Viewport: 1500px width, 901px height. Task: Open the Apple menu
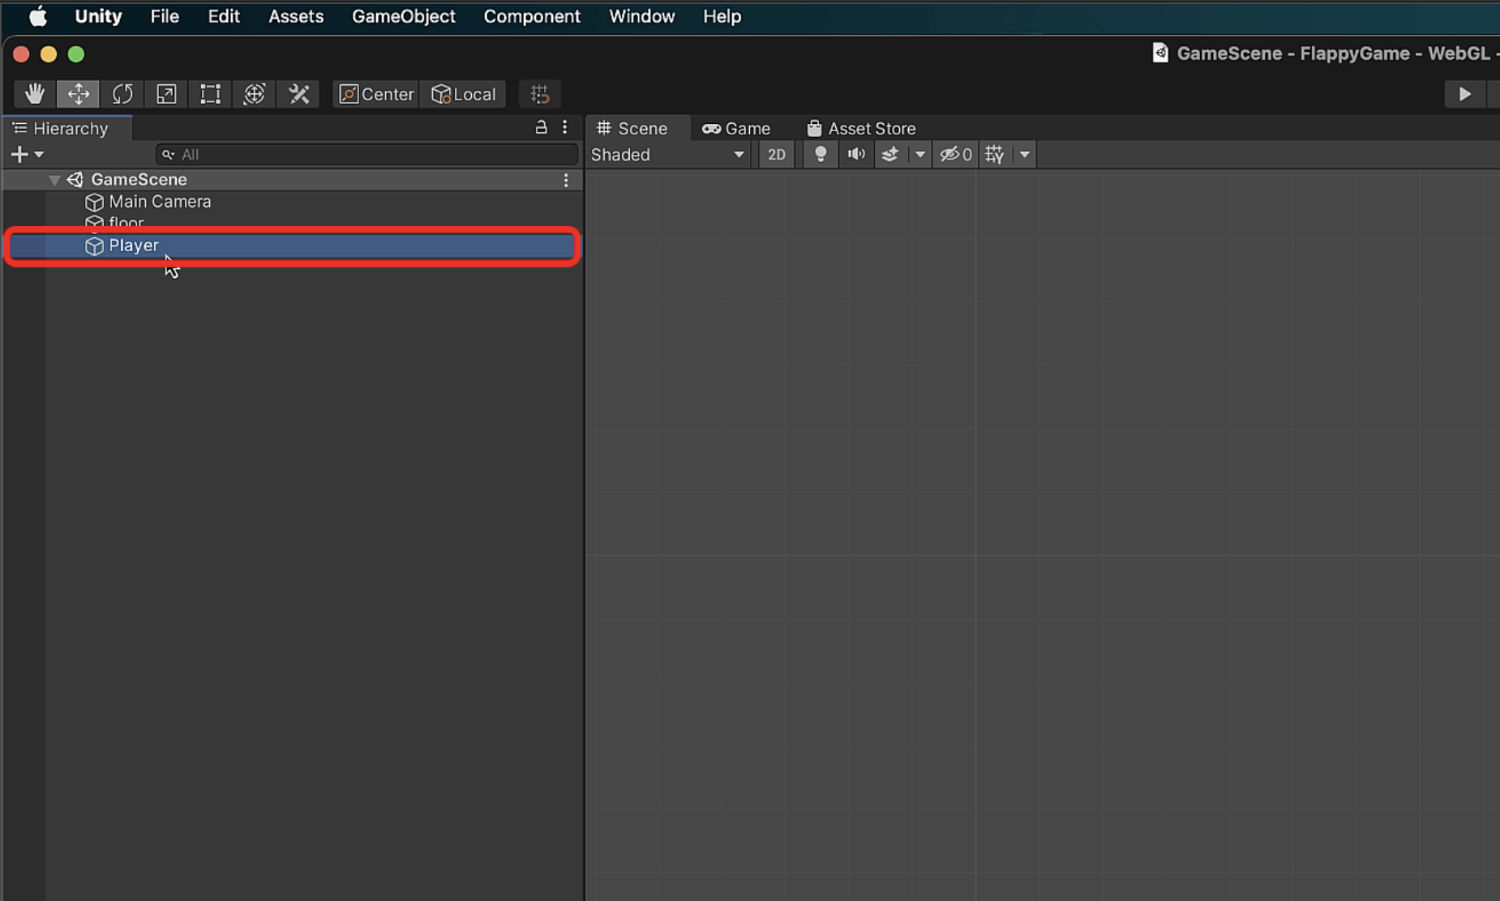point(38,16)
